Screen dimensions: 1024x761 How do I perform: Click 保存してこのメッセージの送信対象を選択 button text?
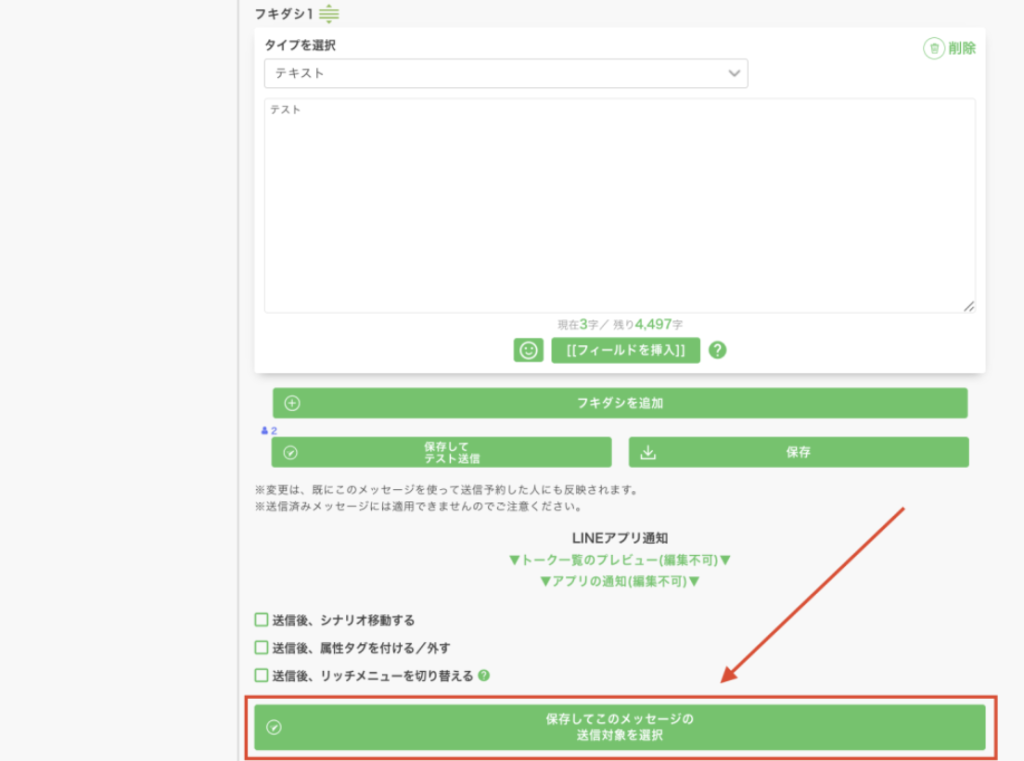click(x=619, y=727)
